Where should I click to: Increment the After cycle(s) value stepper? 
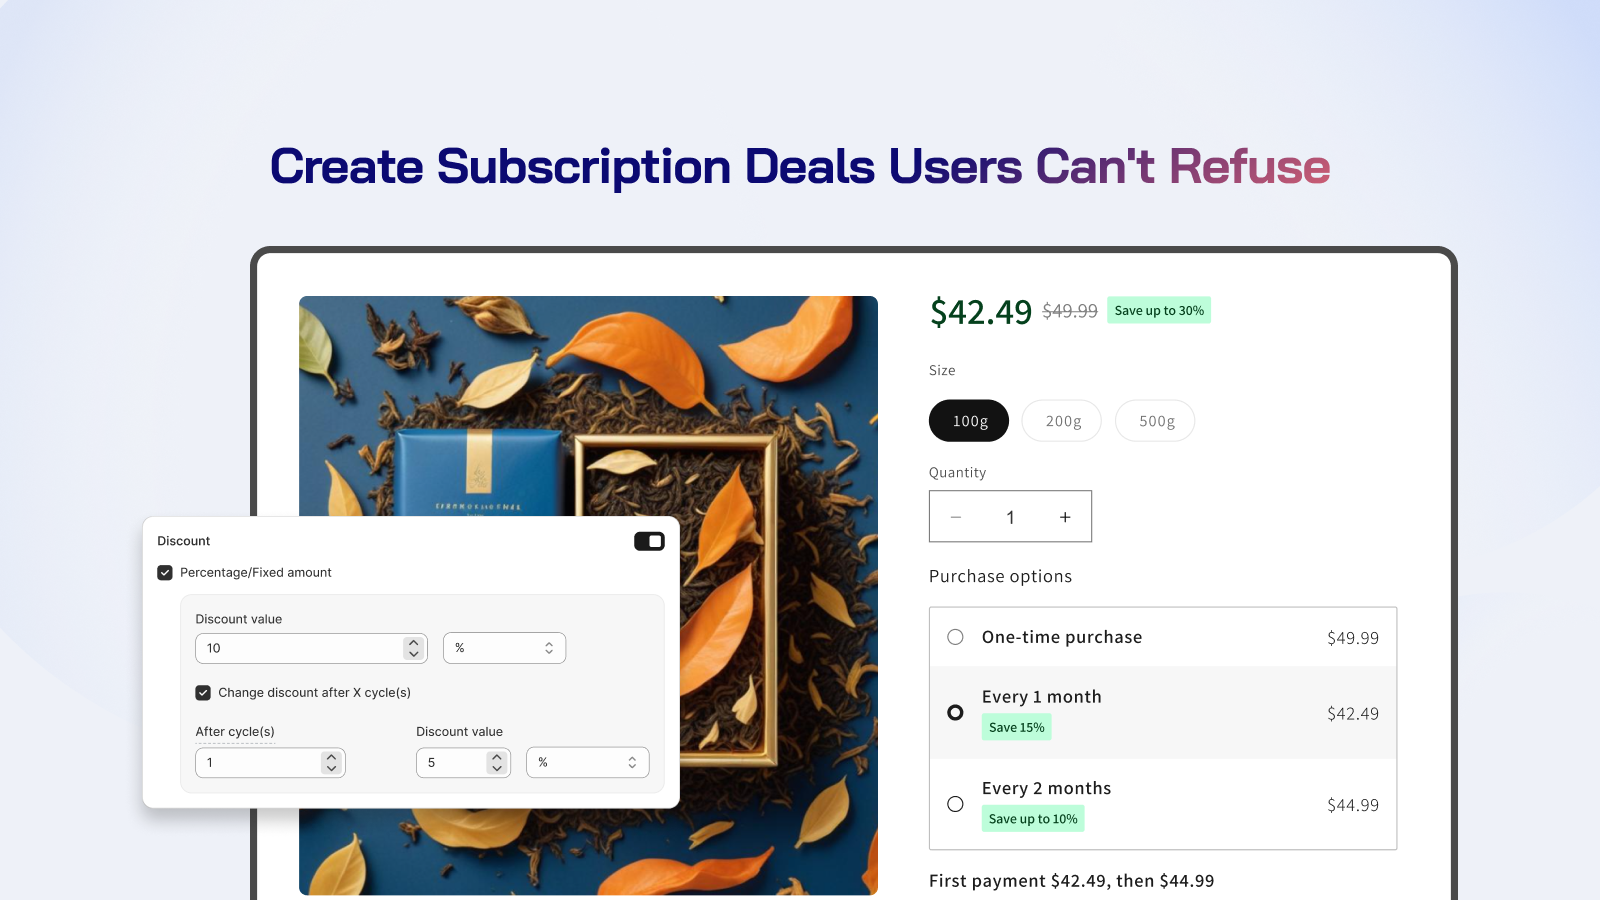(x=331, y=757)
